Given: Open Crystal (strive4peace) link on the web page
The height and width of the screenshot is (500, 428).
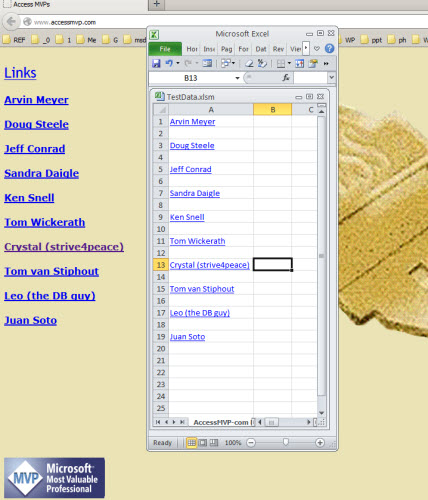Looking at the screenshot, I should click(64, 247).
